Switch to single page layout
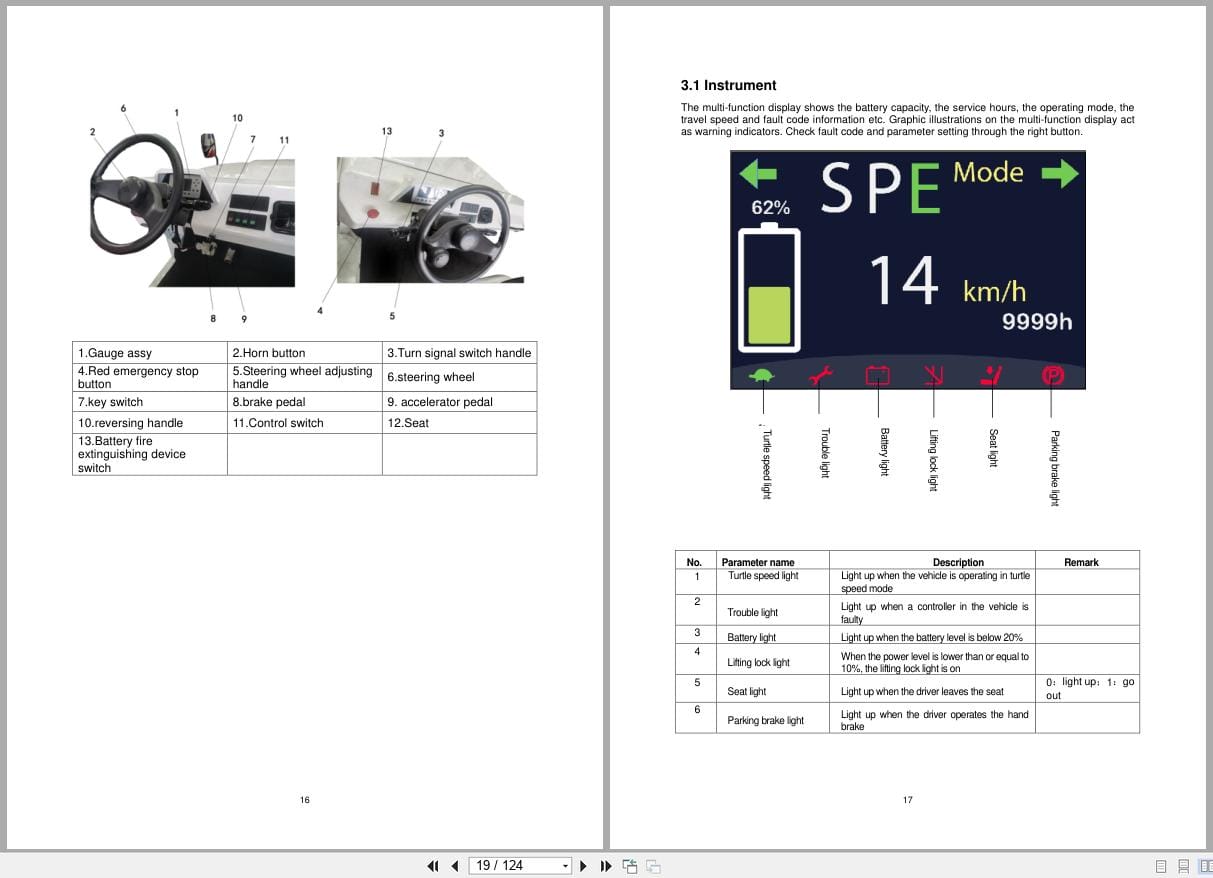Viewport: 1213px width, 878px height. [1161, 866]
